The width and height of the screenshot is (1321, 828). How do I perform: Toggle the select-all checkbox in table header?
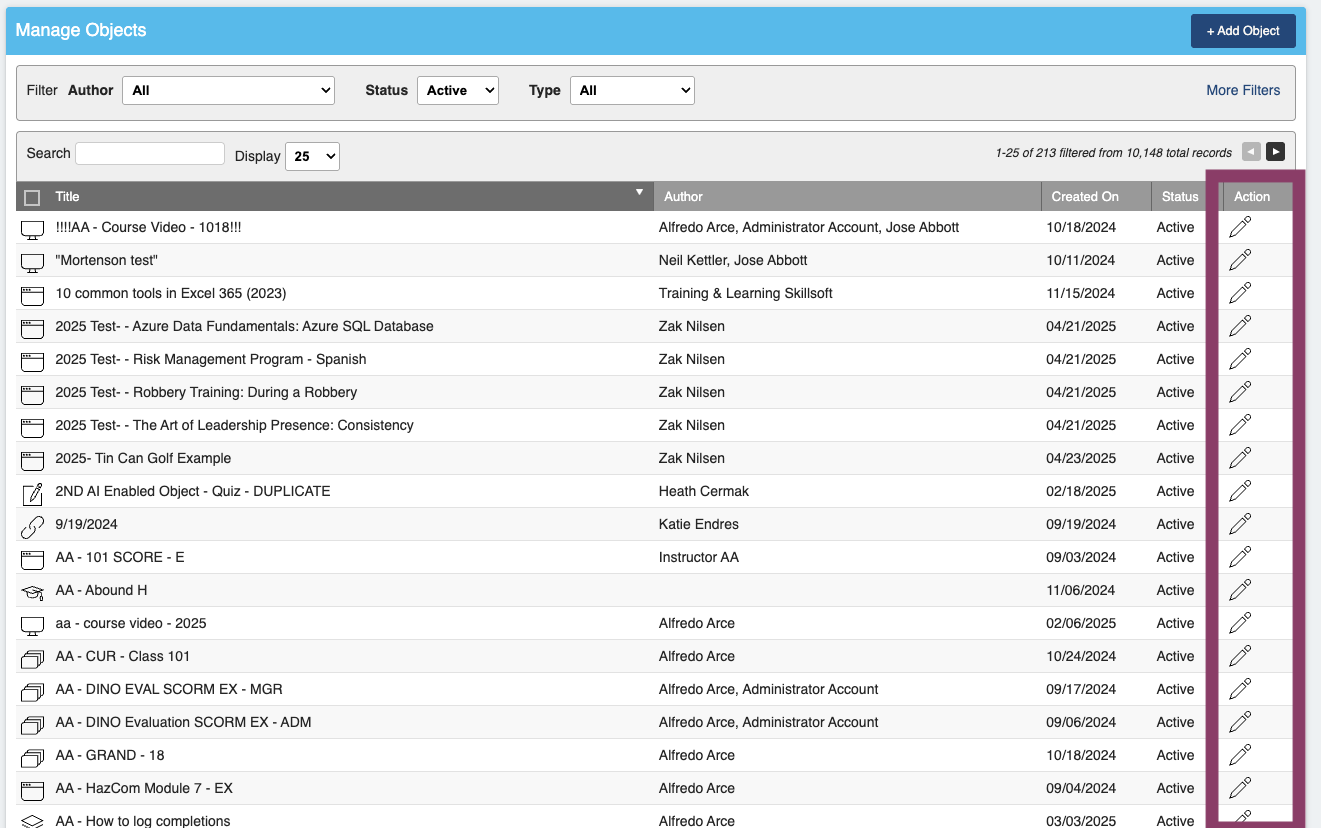(x=32, y=197)
